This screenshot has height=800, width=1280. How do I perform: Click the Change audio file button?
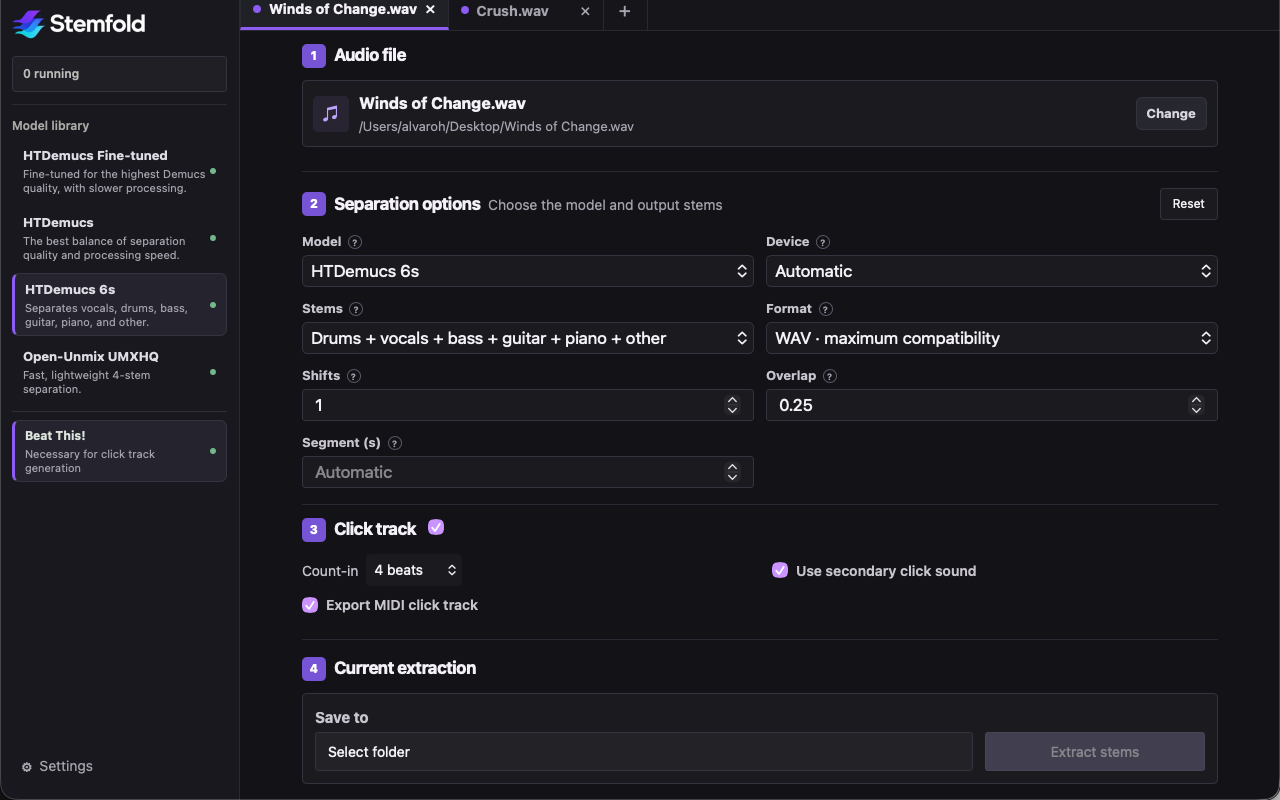(x=1171, y=114)
